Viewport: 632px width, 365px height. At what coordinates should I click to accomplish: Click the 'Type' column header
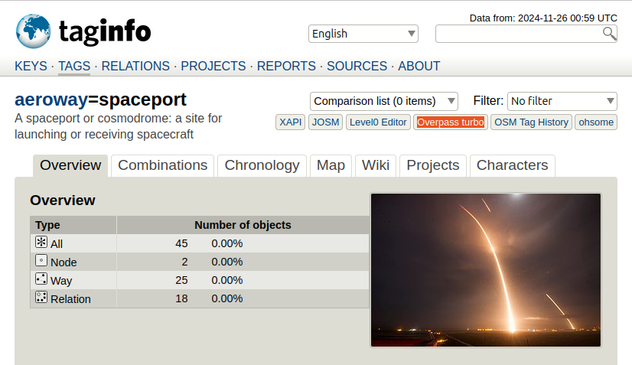pyautogui.click(x=48, y=225)
